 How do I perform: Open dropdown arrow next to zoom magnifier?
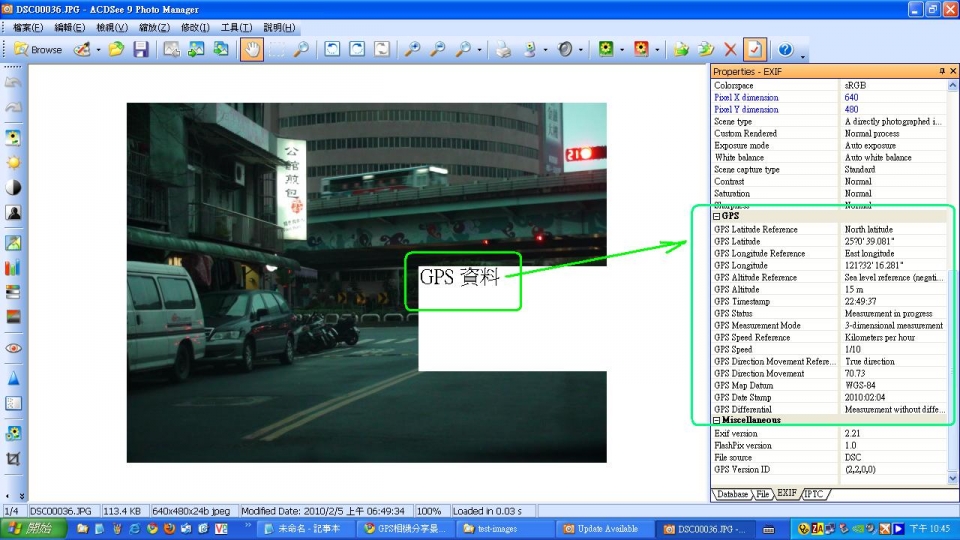click(480, 49)
